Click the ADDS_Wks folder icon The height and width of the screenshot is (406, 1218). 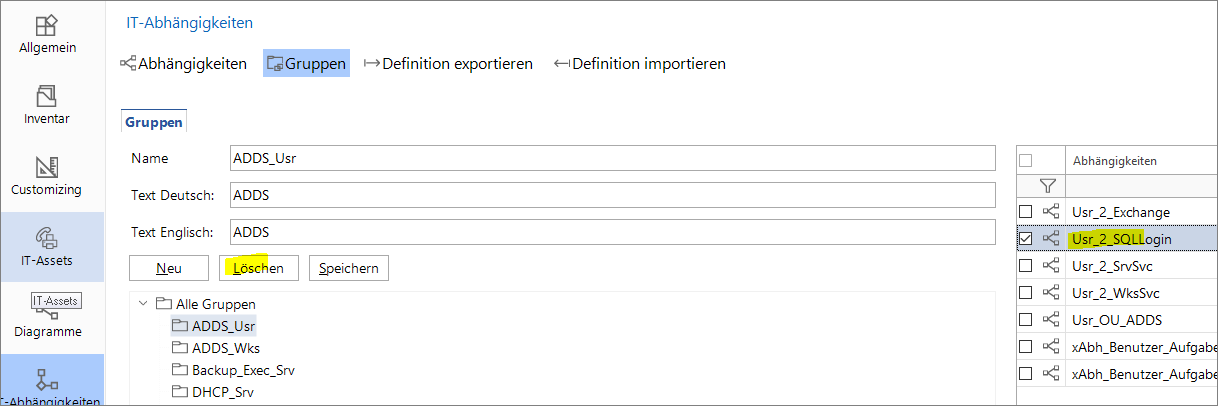click(x=180, y=348)
